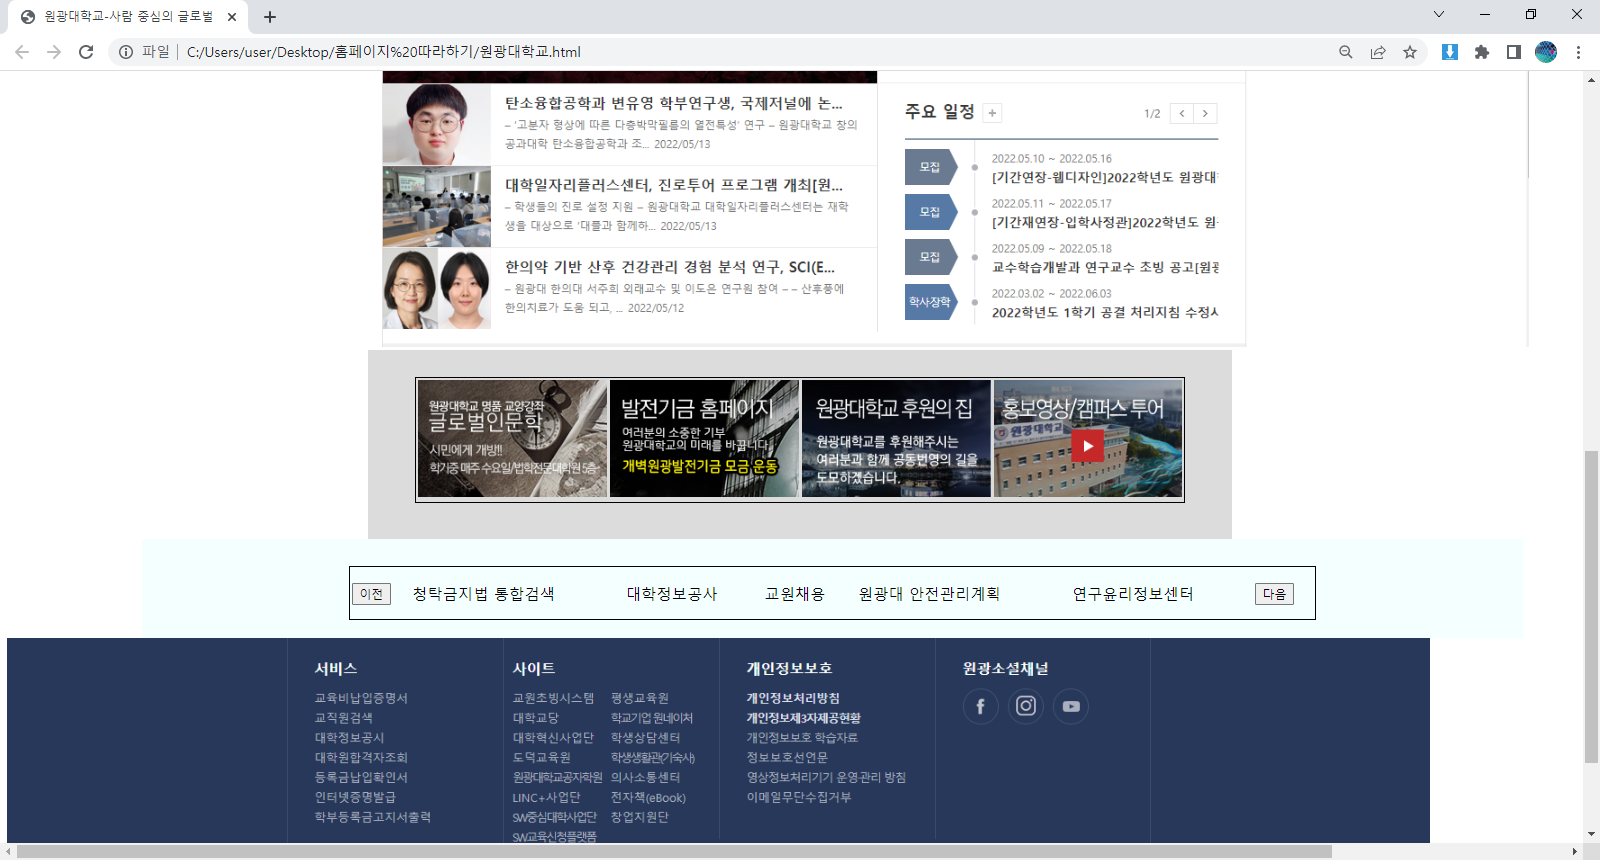Play the campus tour promo video
Image resolution: width=1600 pixels, height=860 pixels.
click(x=1087, y=445)
